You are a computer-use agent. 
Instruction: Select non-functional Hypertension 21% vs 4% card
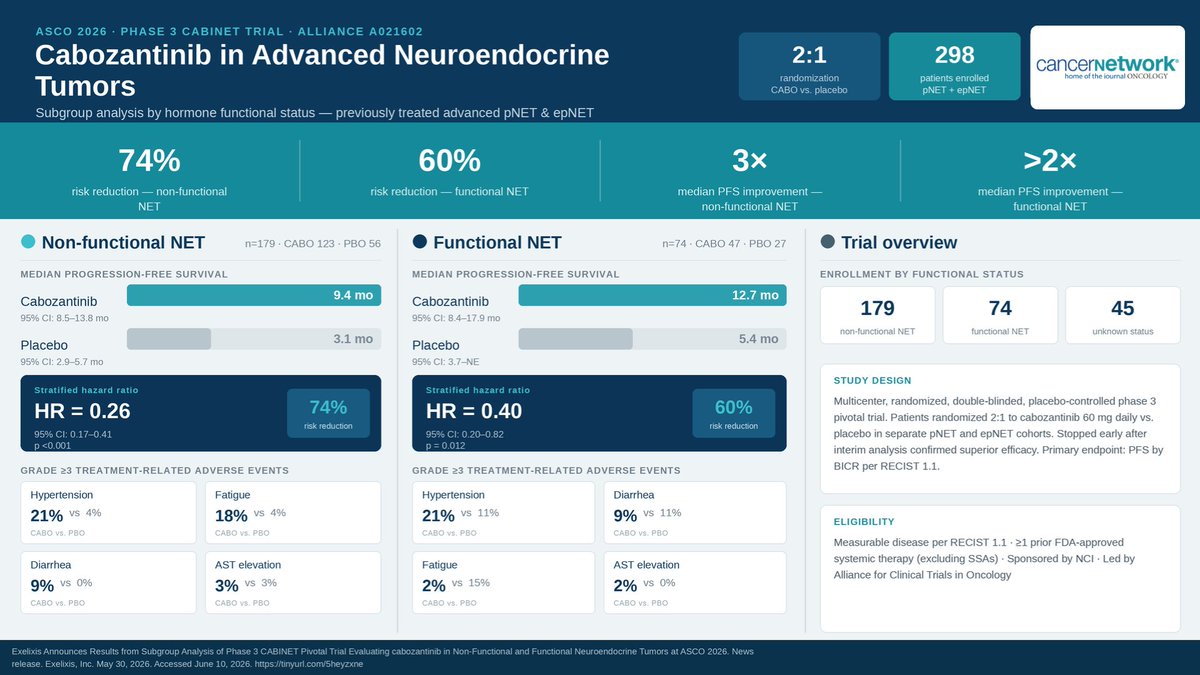pyautogui.click(x=109, y=512)
